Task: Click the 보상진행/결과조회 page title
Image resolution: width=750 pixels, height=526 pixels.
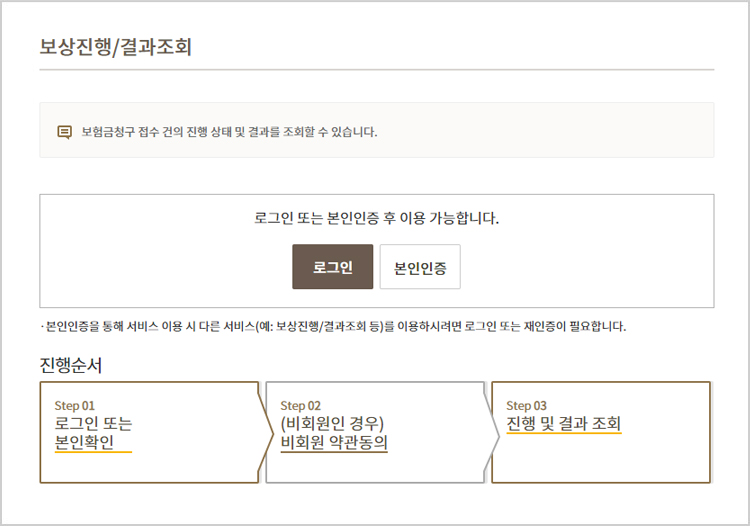Action: coord(115,47)
